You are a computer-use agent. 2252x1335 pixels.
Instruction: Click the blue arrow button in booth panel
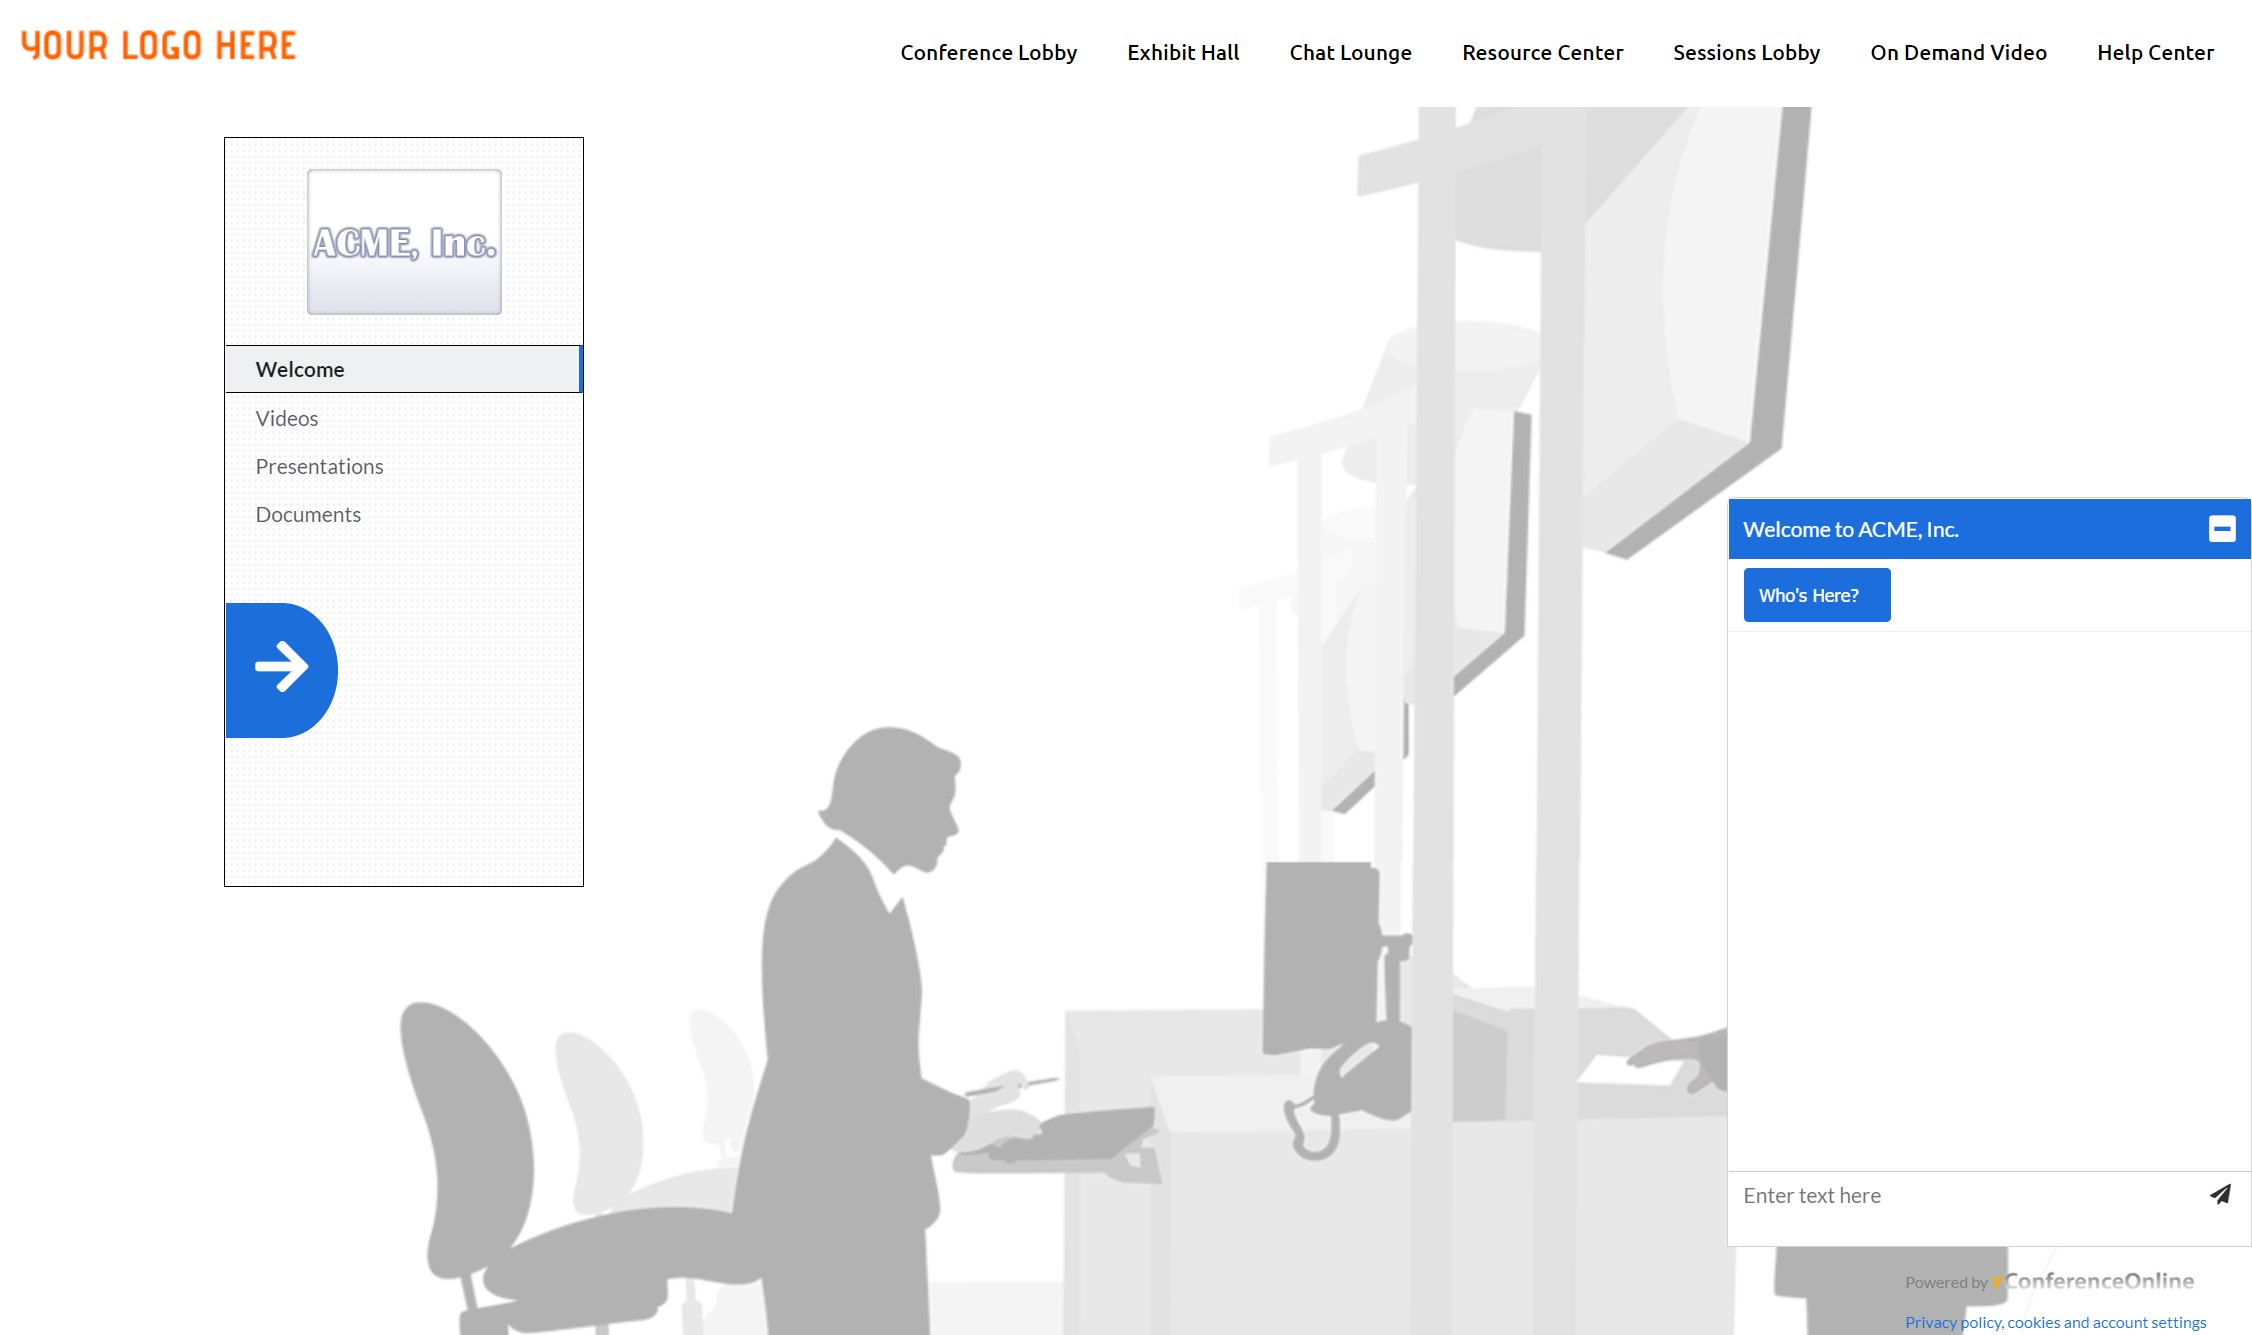click(281, 670)
